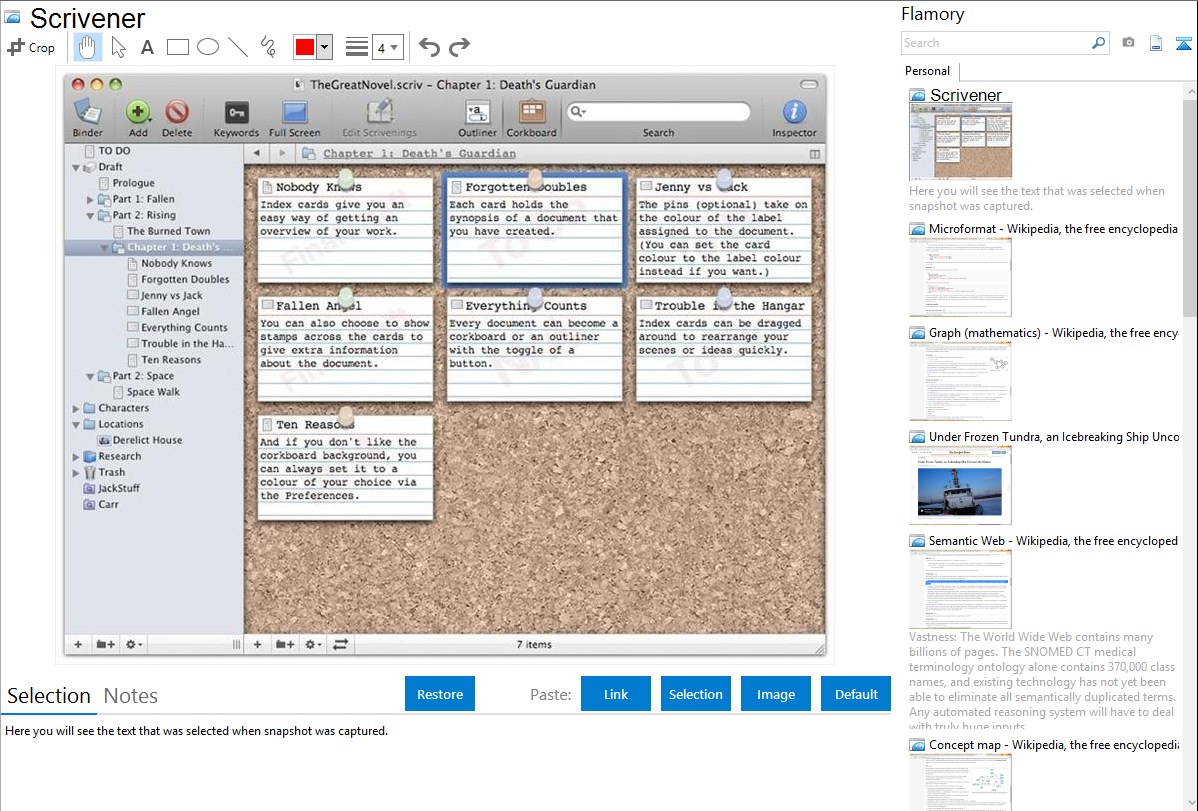This screenshot has width=1198, height=811.
Task: Click the Full Screen icon in Scrivener
Action: [x=294, y=113]
